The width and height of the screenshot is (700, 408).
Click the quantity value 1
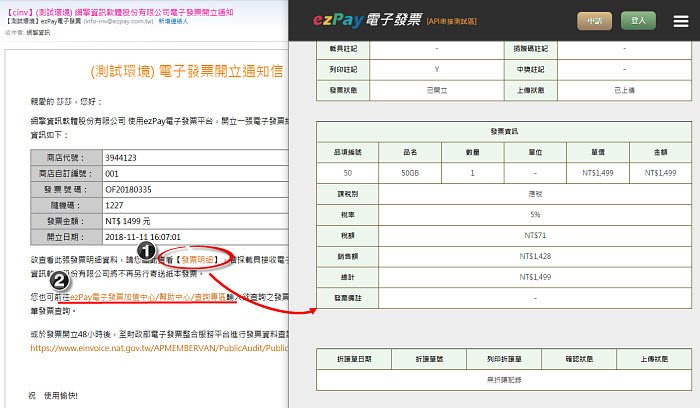tap(472, 173)
